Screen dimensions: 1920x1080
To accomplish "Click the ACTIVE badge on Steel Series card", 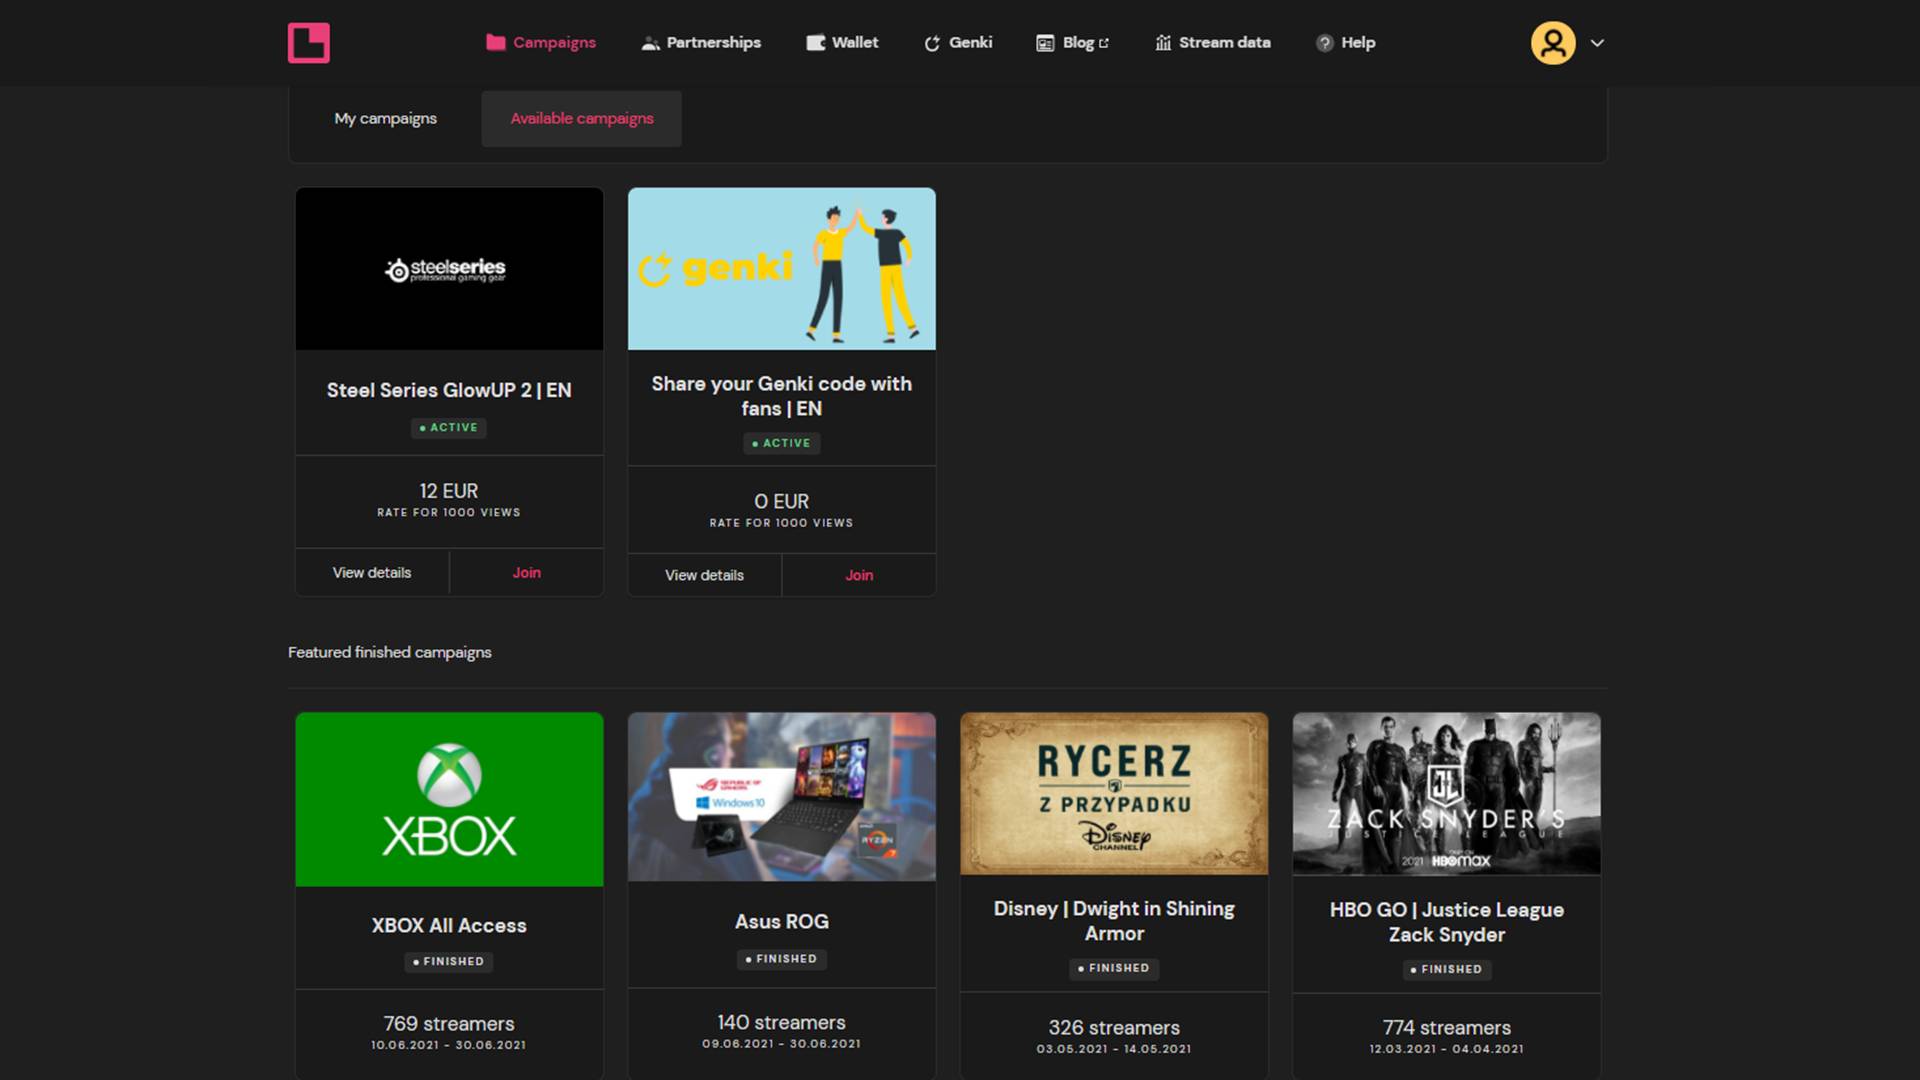I will pyautogui.click(x=449, y=428).
